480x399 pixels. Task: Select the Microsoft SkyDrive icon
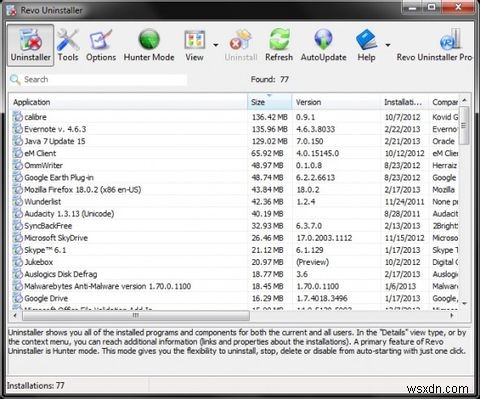tap(17, 238)
